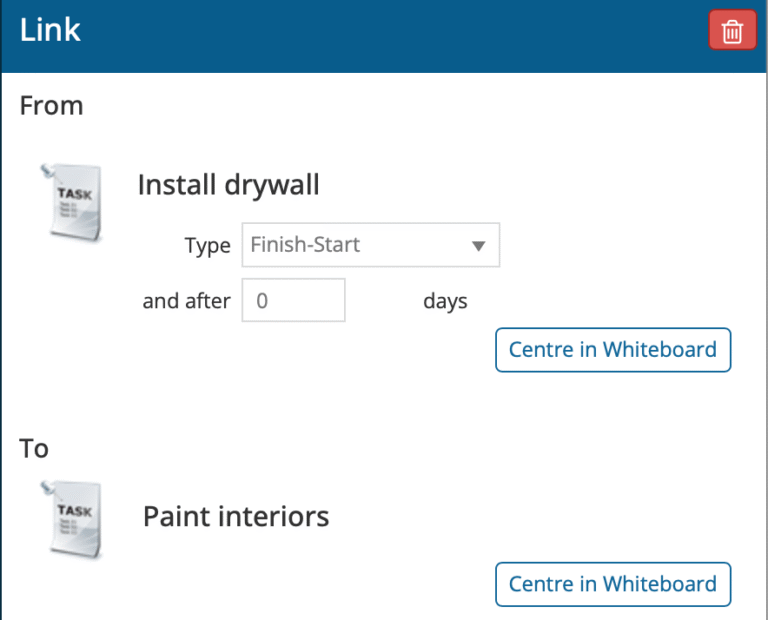Centre Paint interiors in Whiteboard
Viewport: 768px width, 620px height.
point(612,584)
